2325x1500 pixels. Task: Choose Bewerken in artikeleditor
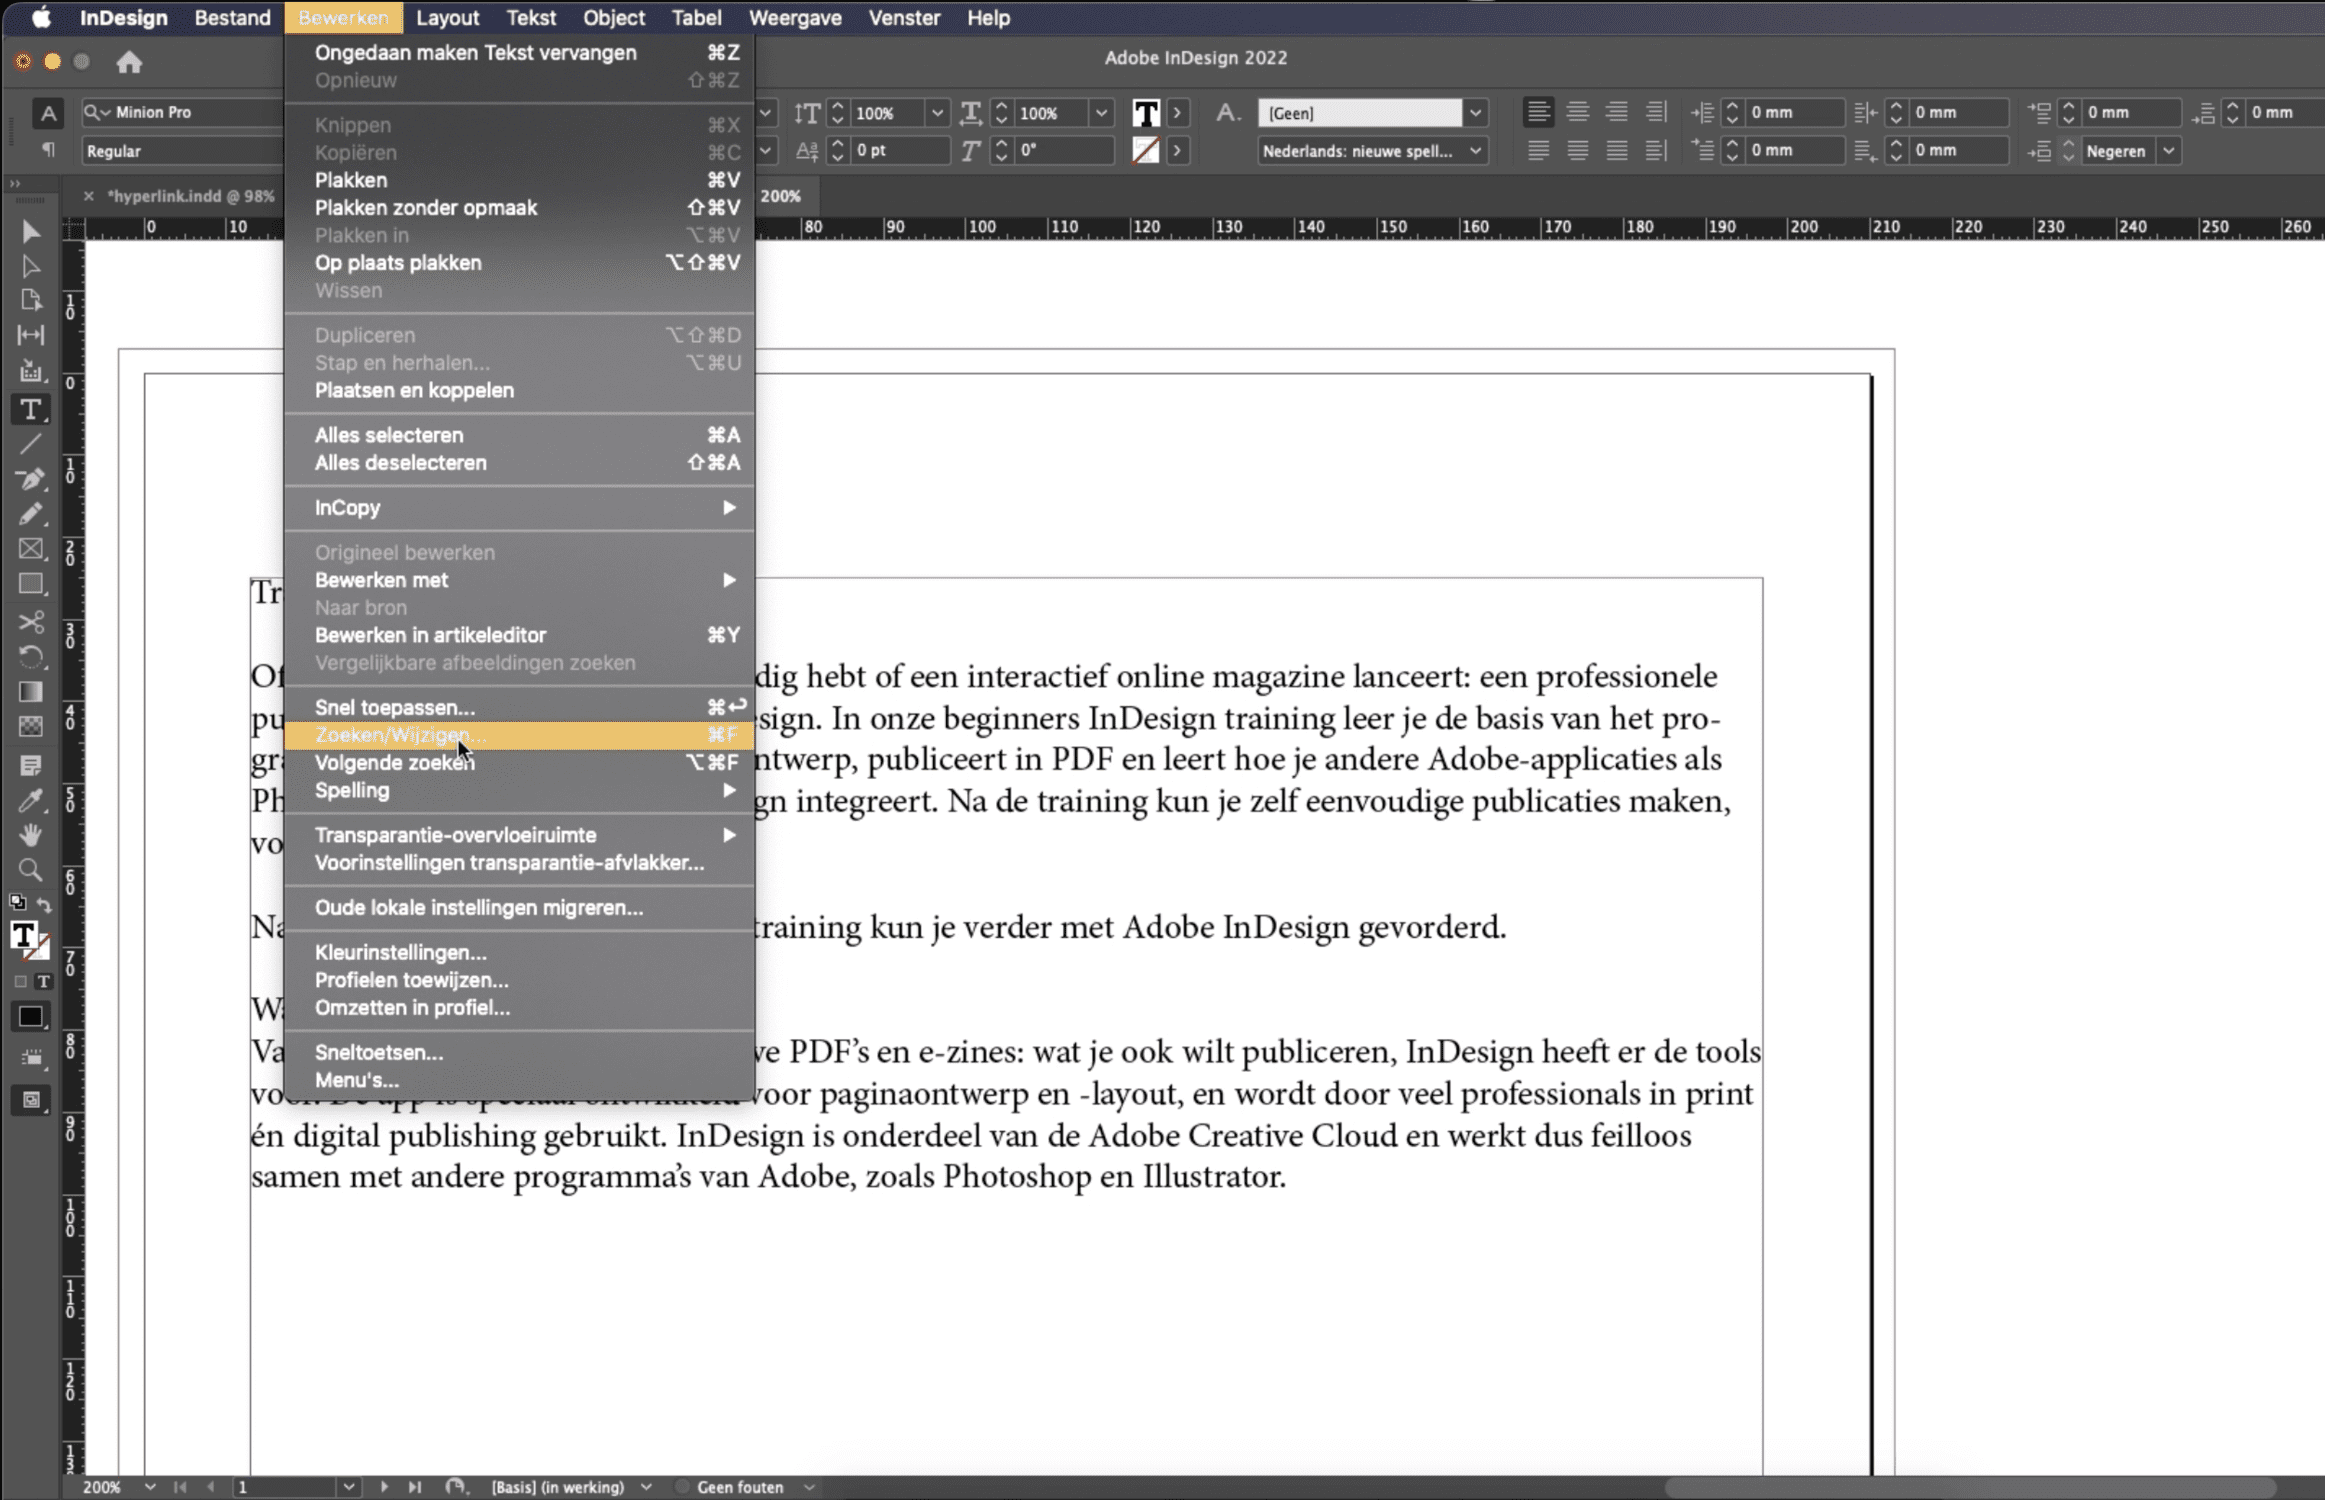point(519,635)
